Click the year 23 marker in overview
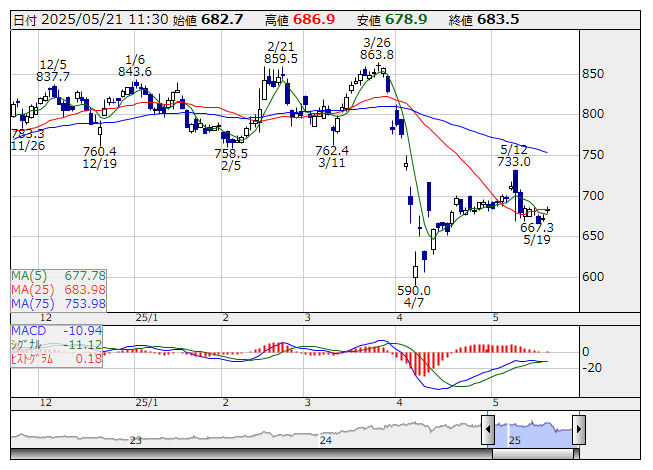The width and height of the screenshot is (653, 470). tap(136, 440)
